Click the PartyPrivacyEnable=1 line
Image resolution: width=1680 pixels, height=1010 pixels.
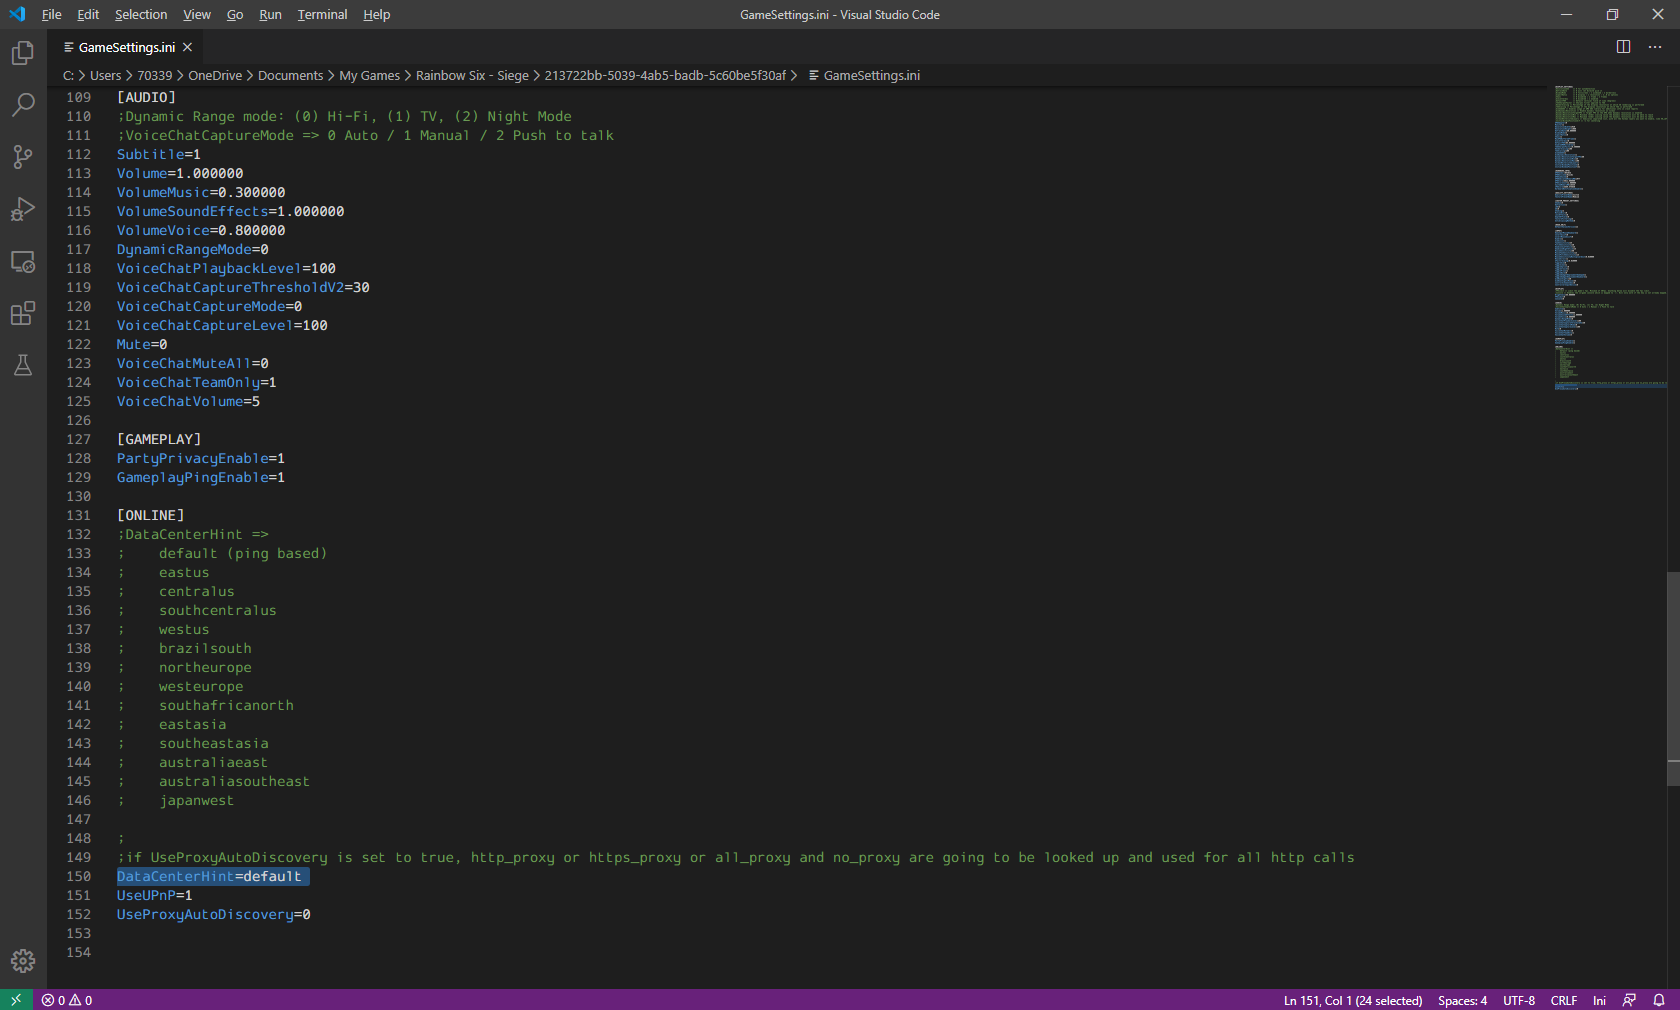pos(201,458)
